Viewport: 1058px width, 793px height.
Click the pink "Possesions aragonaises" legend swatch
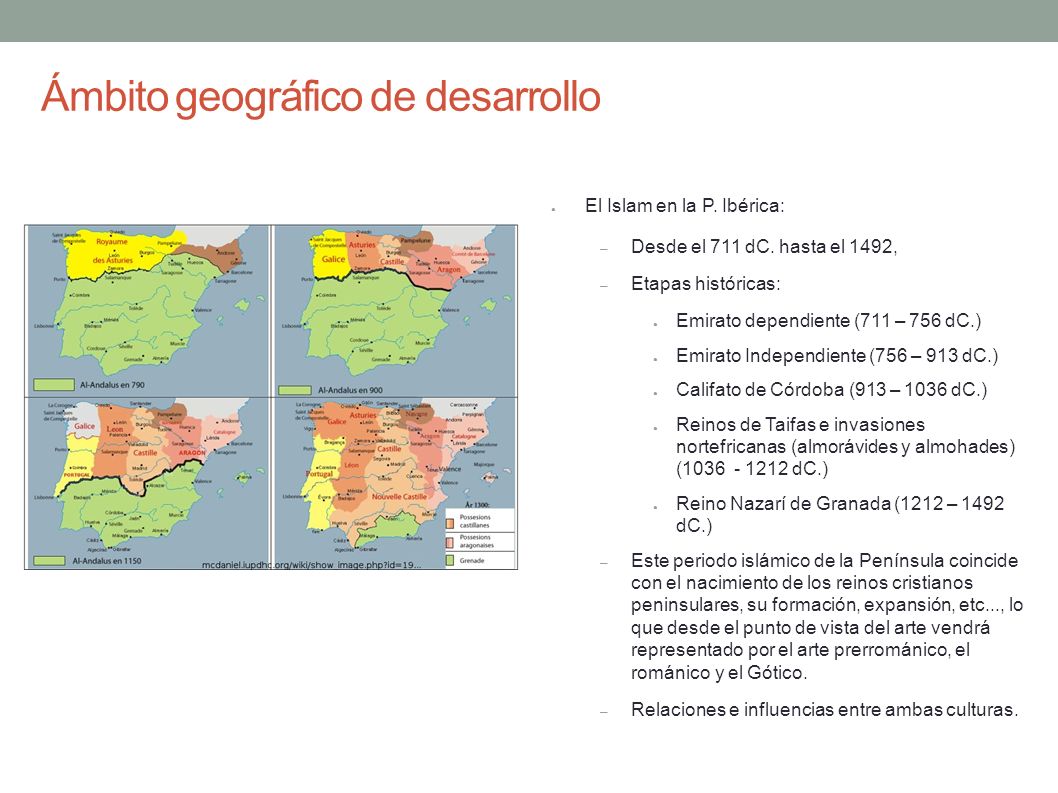tap(450, 541)
